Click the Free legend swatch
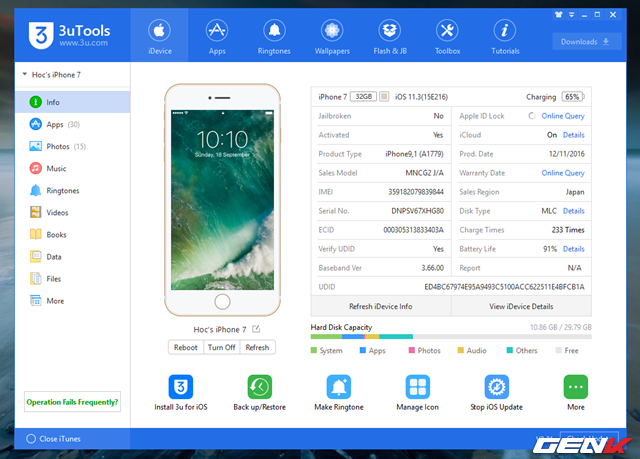 click(558, 350)
